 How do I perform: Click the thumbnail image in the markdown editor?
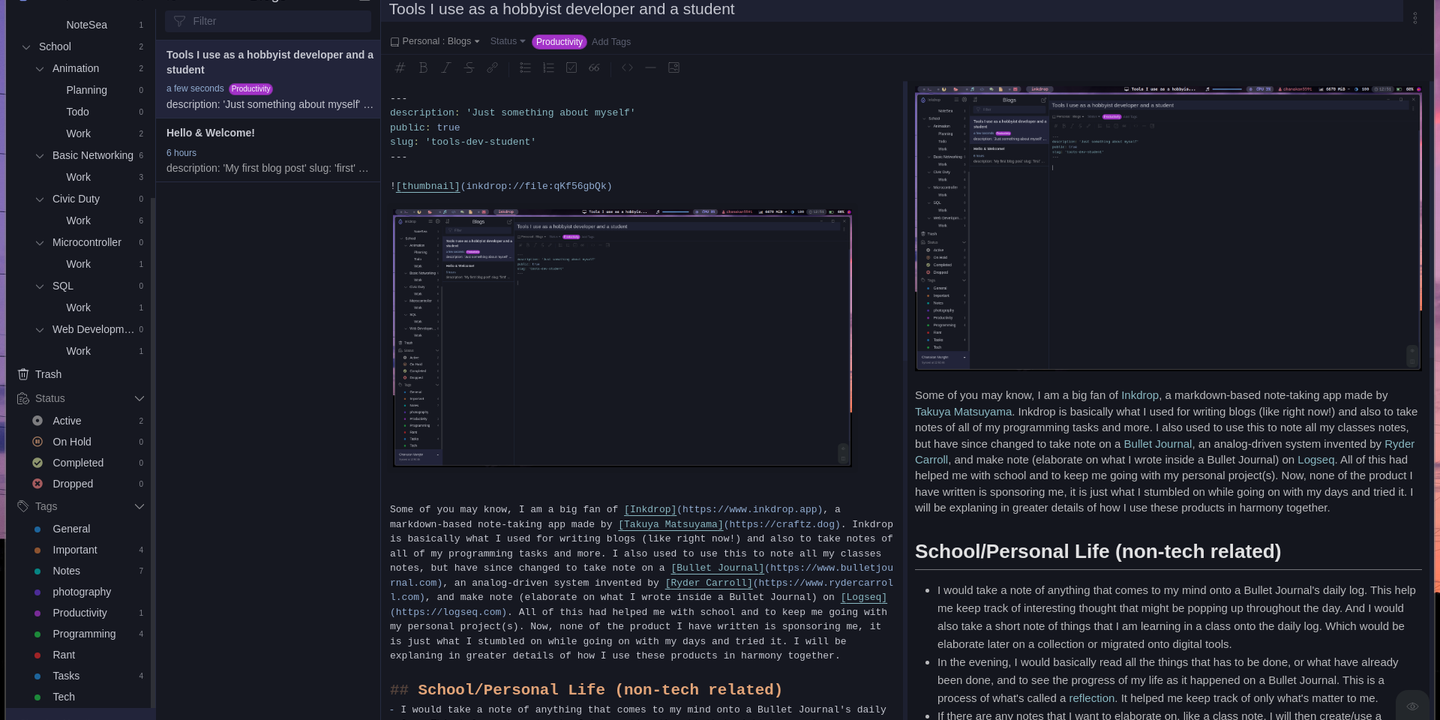pos(622,338)
